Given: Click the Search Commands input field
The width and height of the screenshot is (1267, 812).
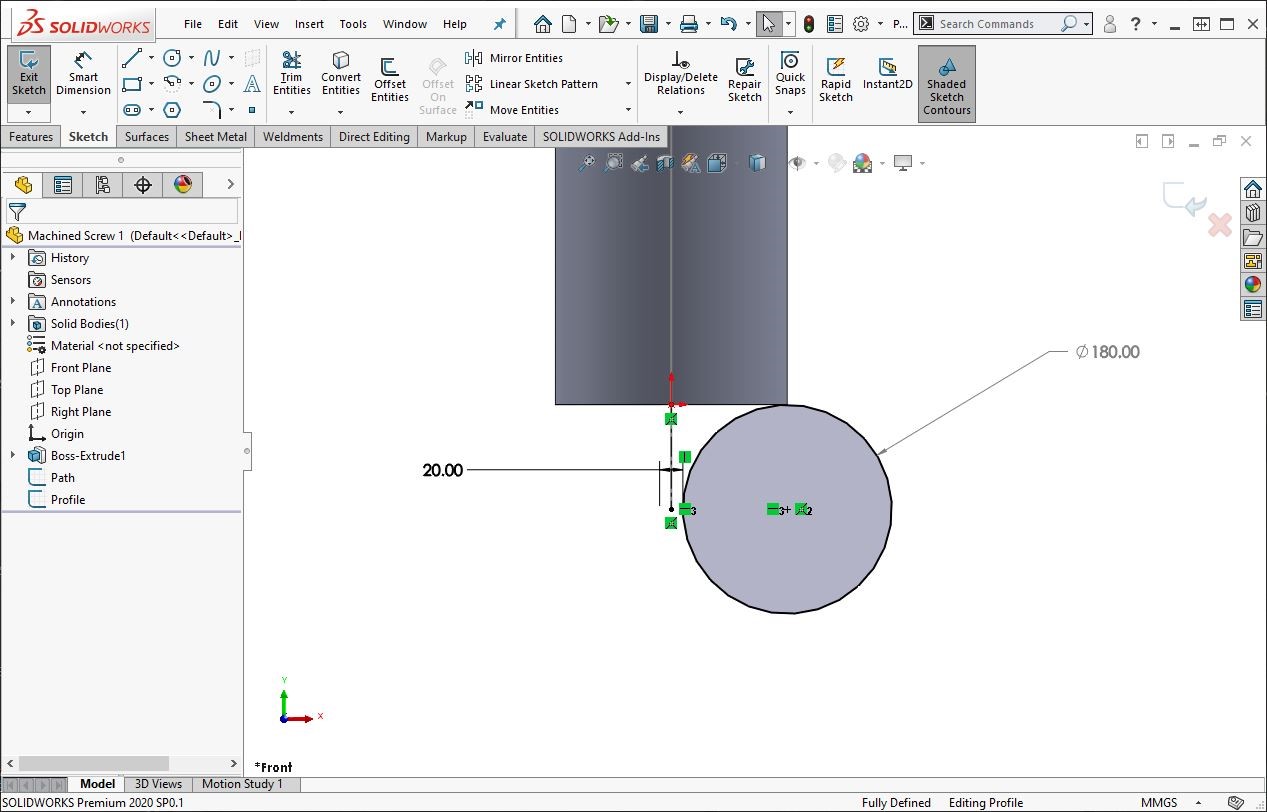Looking at the screenshot, I should [996, 24].
